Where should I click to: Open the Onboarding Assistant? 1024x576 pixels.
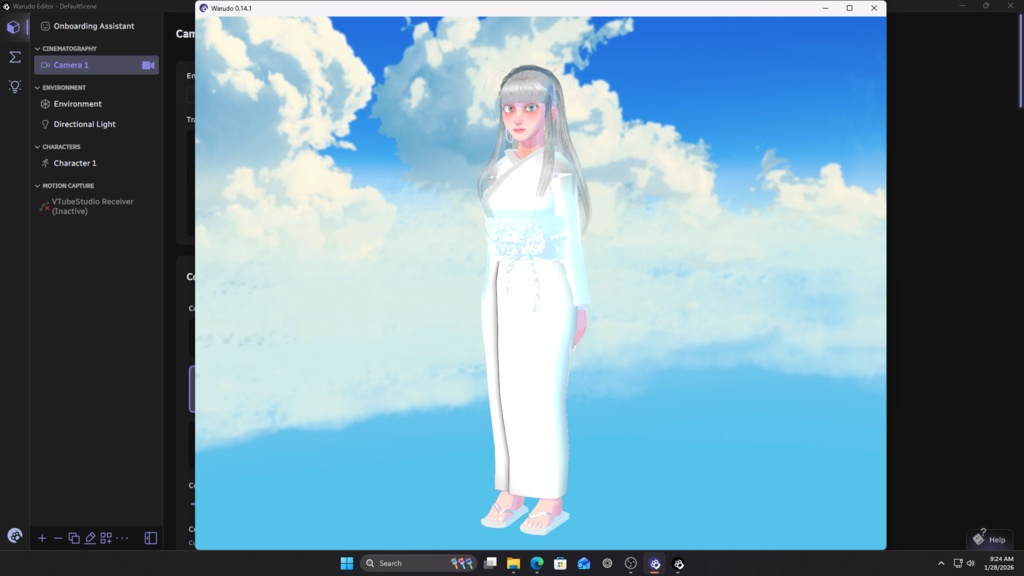tap(90, 26)
